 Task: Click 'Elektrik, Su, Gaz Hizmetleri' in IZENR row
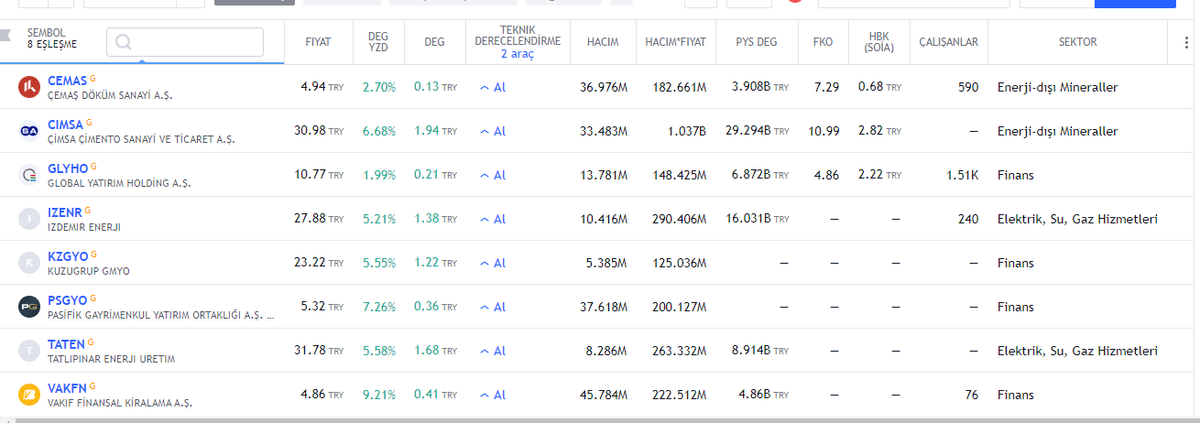(1077, 219)
